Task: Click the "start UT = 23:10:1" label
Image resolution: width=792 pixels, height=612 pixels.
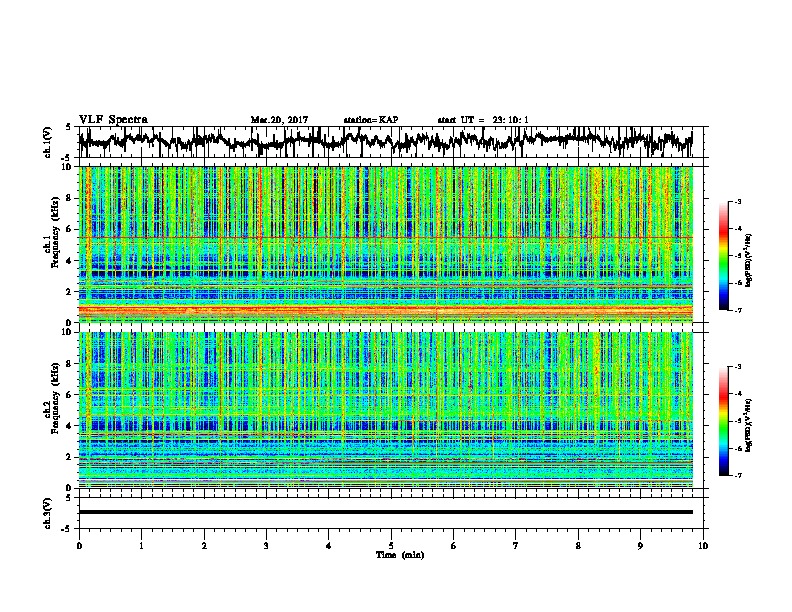Action: (483, 120)
